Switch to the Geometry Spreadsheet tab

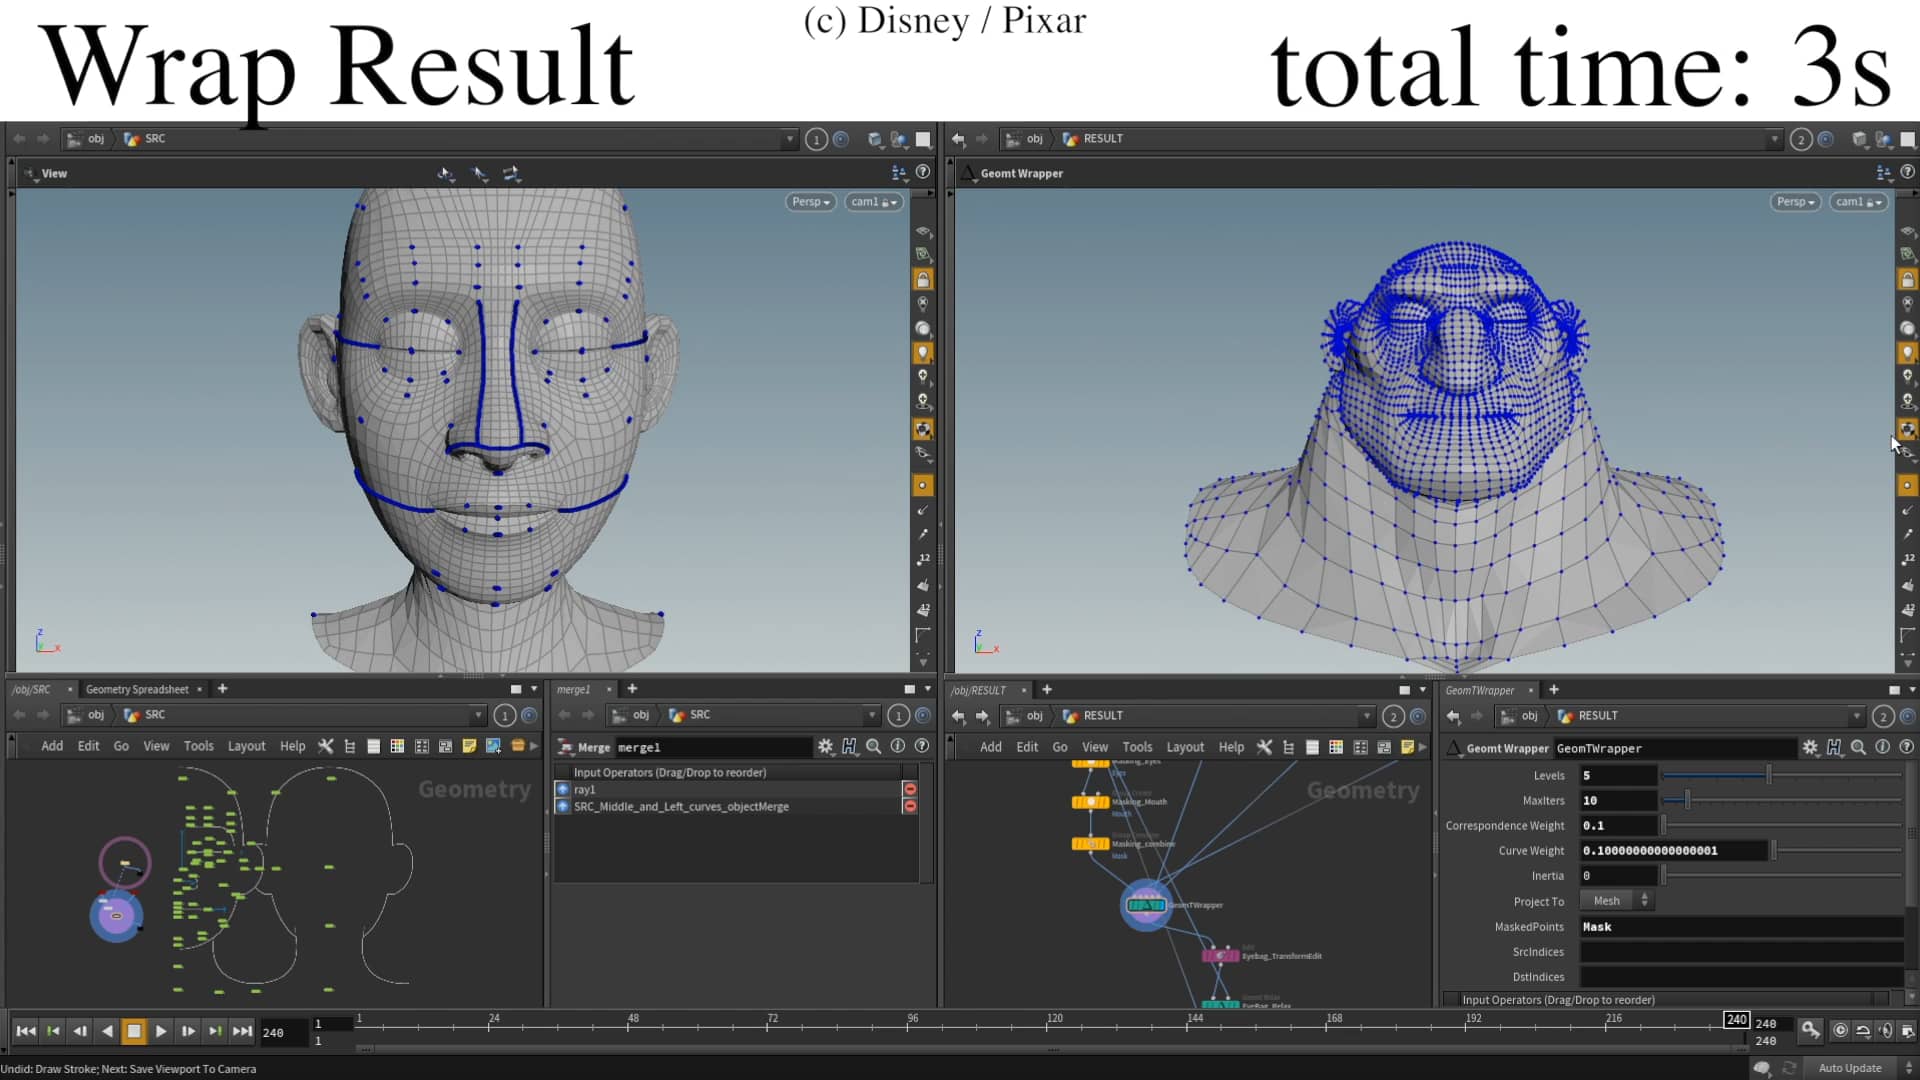(137, 689)
